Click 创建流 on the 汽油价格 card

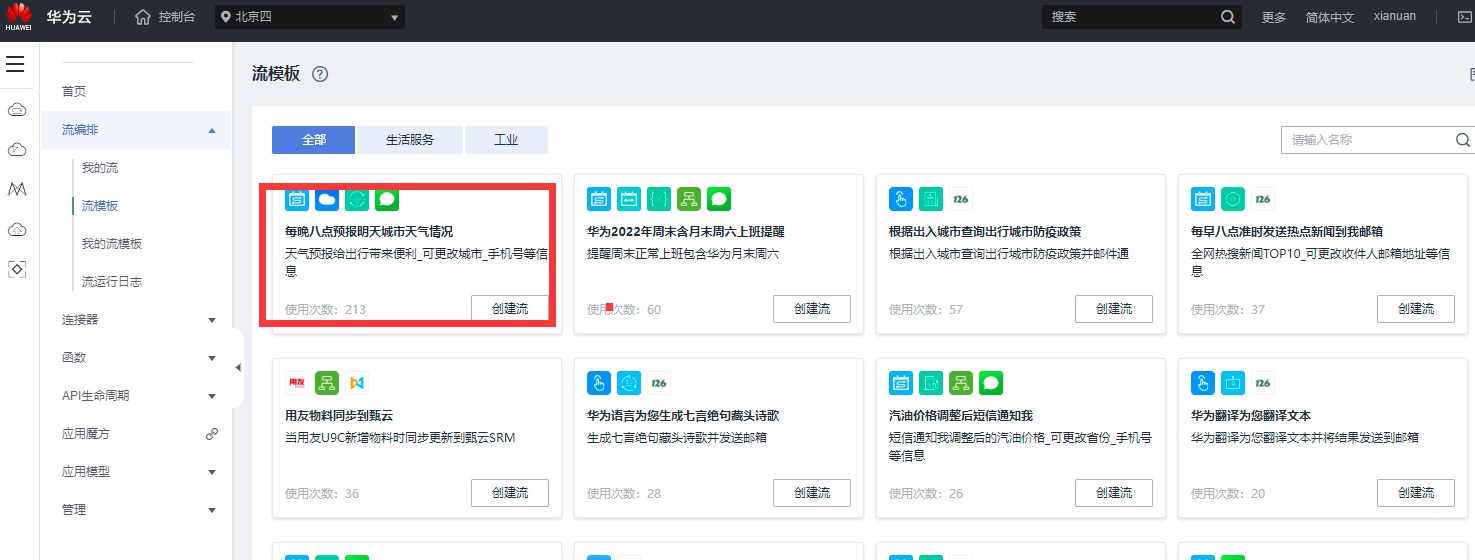pyautogui.click(x=1114, y=493)
